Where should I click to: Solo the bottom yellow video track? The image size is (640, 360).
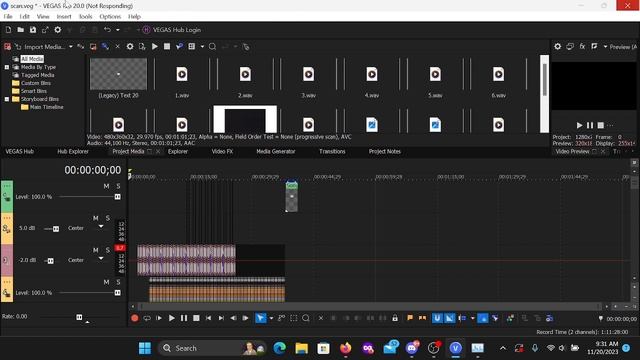pyautogui.click(x=118, y=282)
